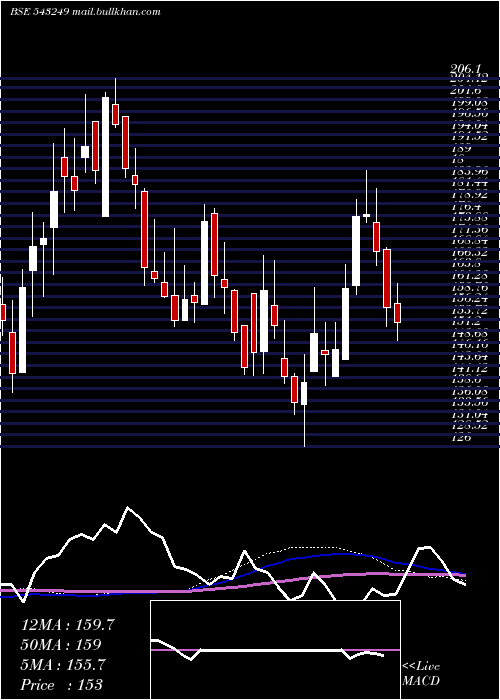
Task: Click the 189 price axis label
Action: (460, 148)
